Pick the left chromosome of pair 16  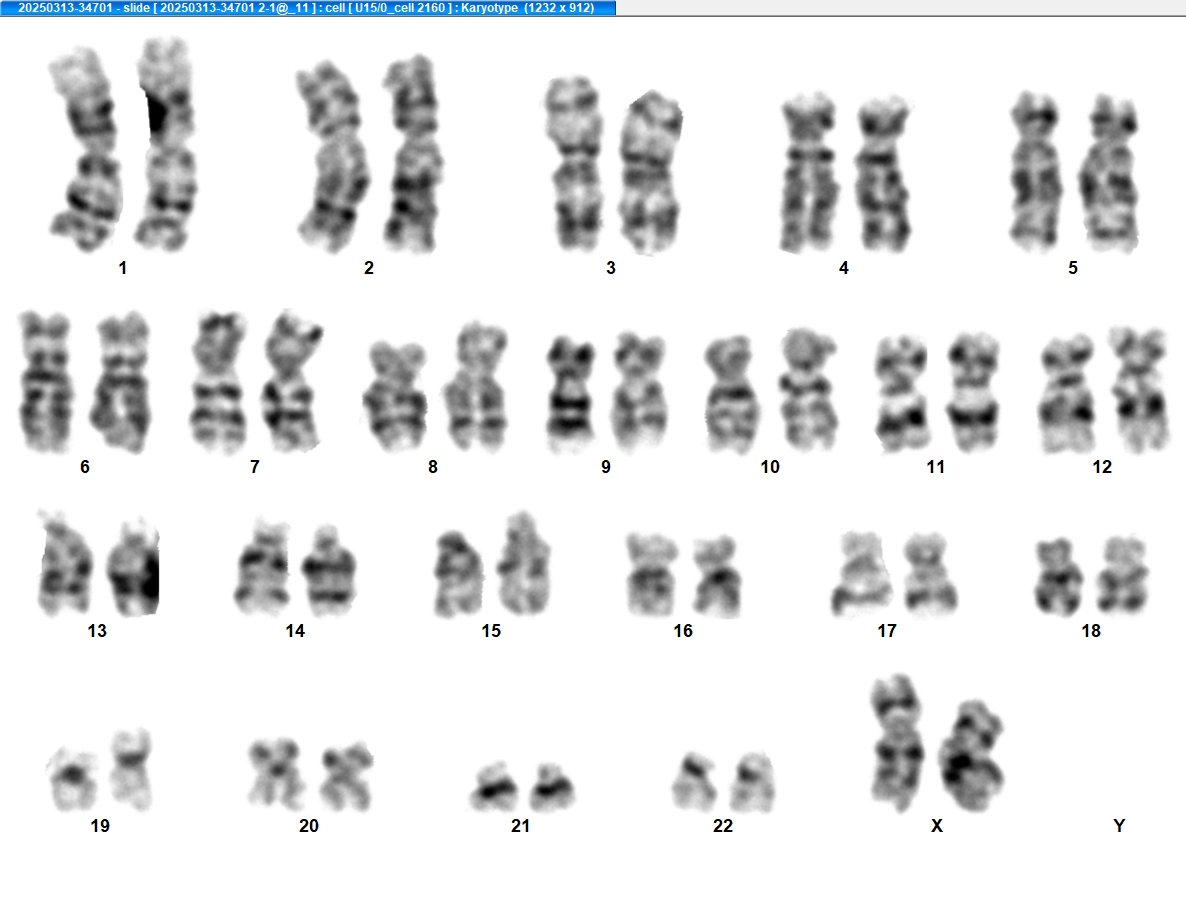click(653, 575)
